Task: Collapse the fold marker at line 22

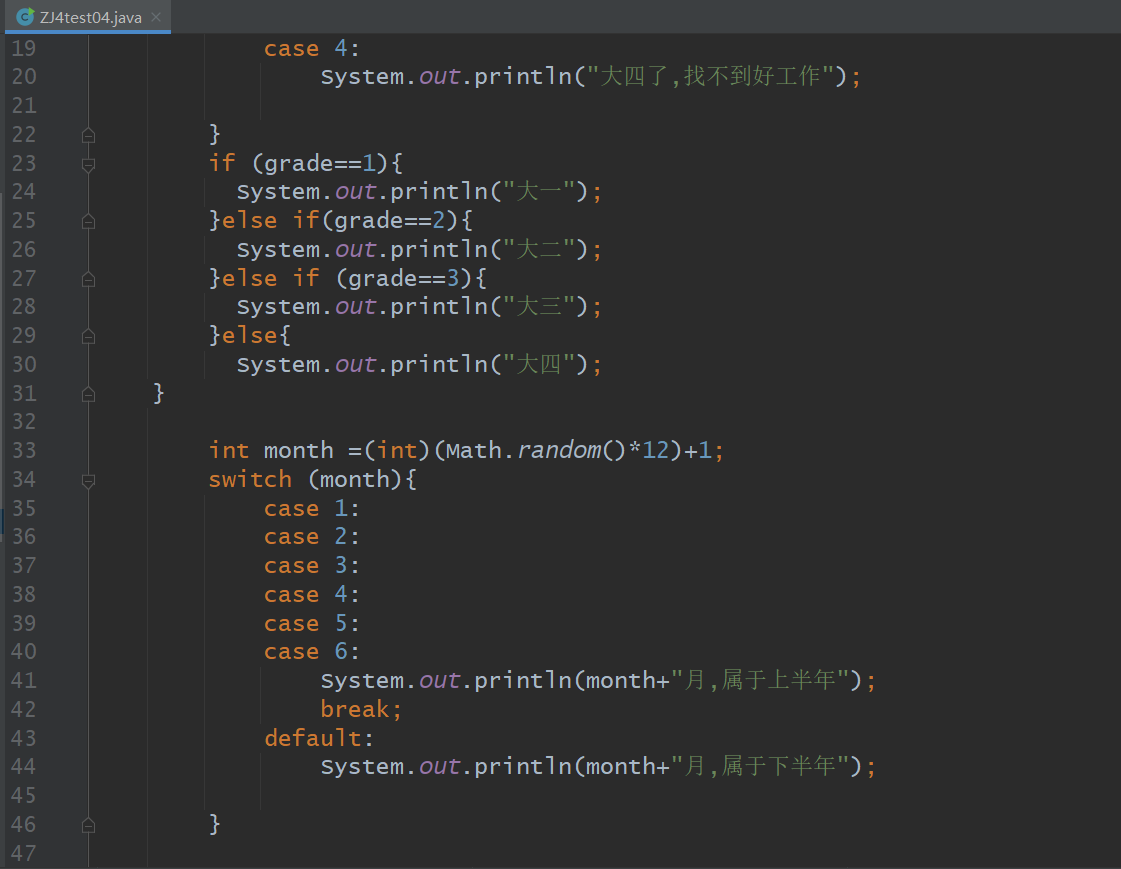Action: (88, 135)
